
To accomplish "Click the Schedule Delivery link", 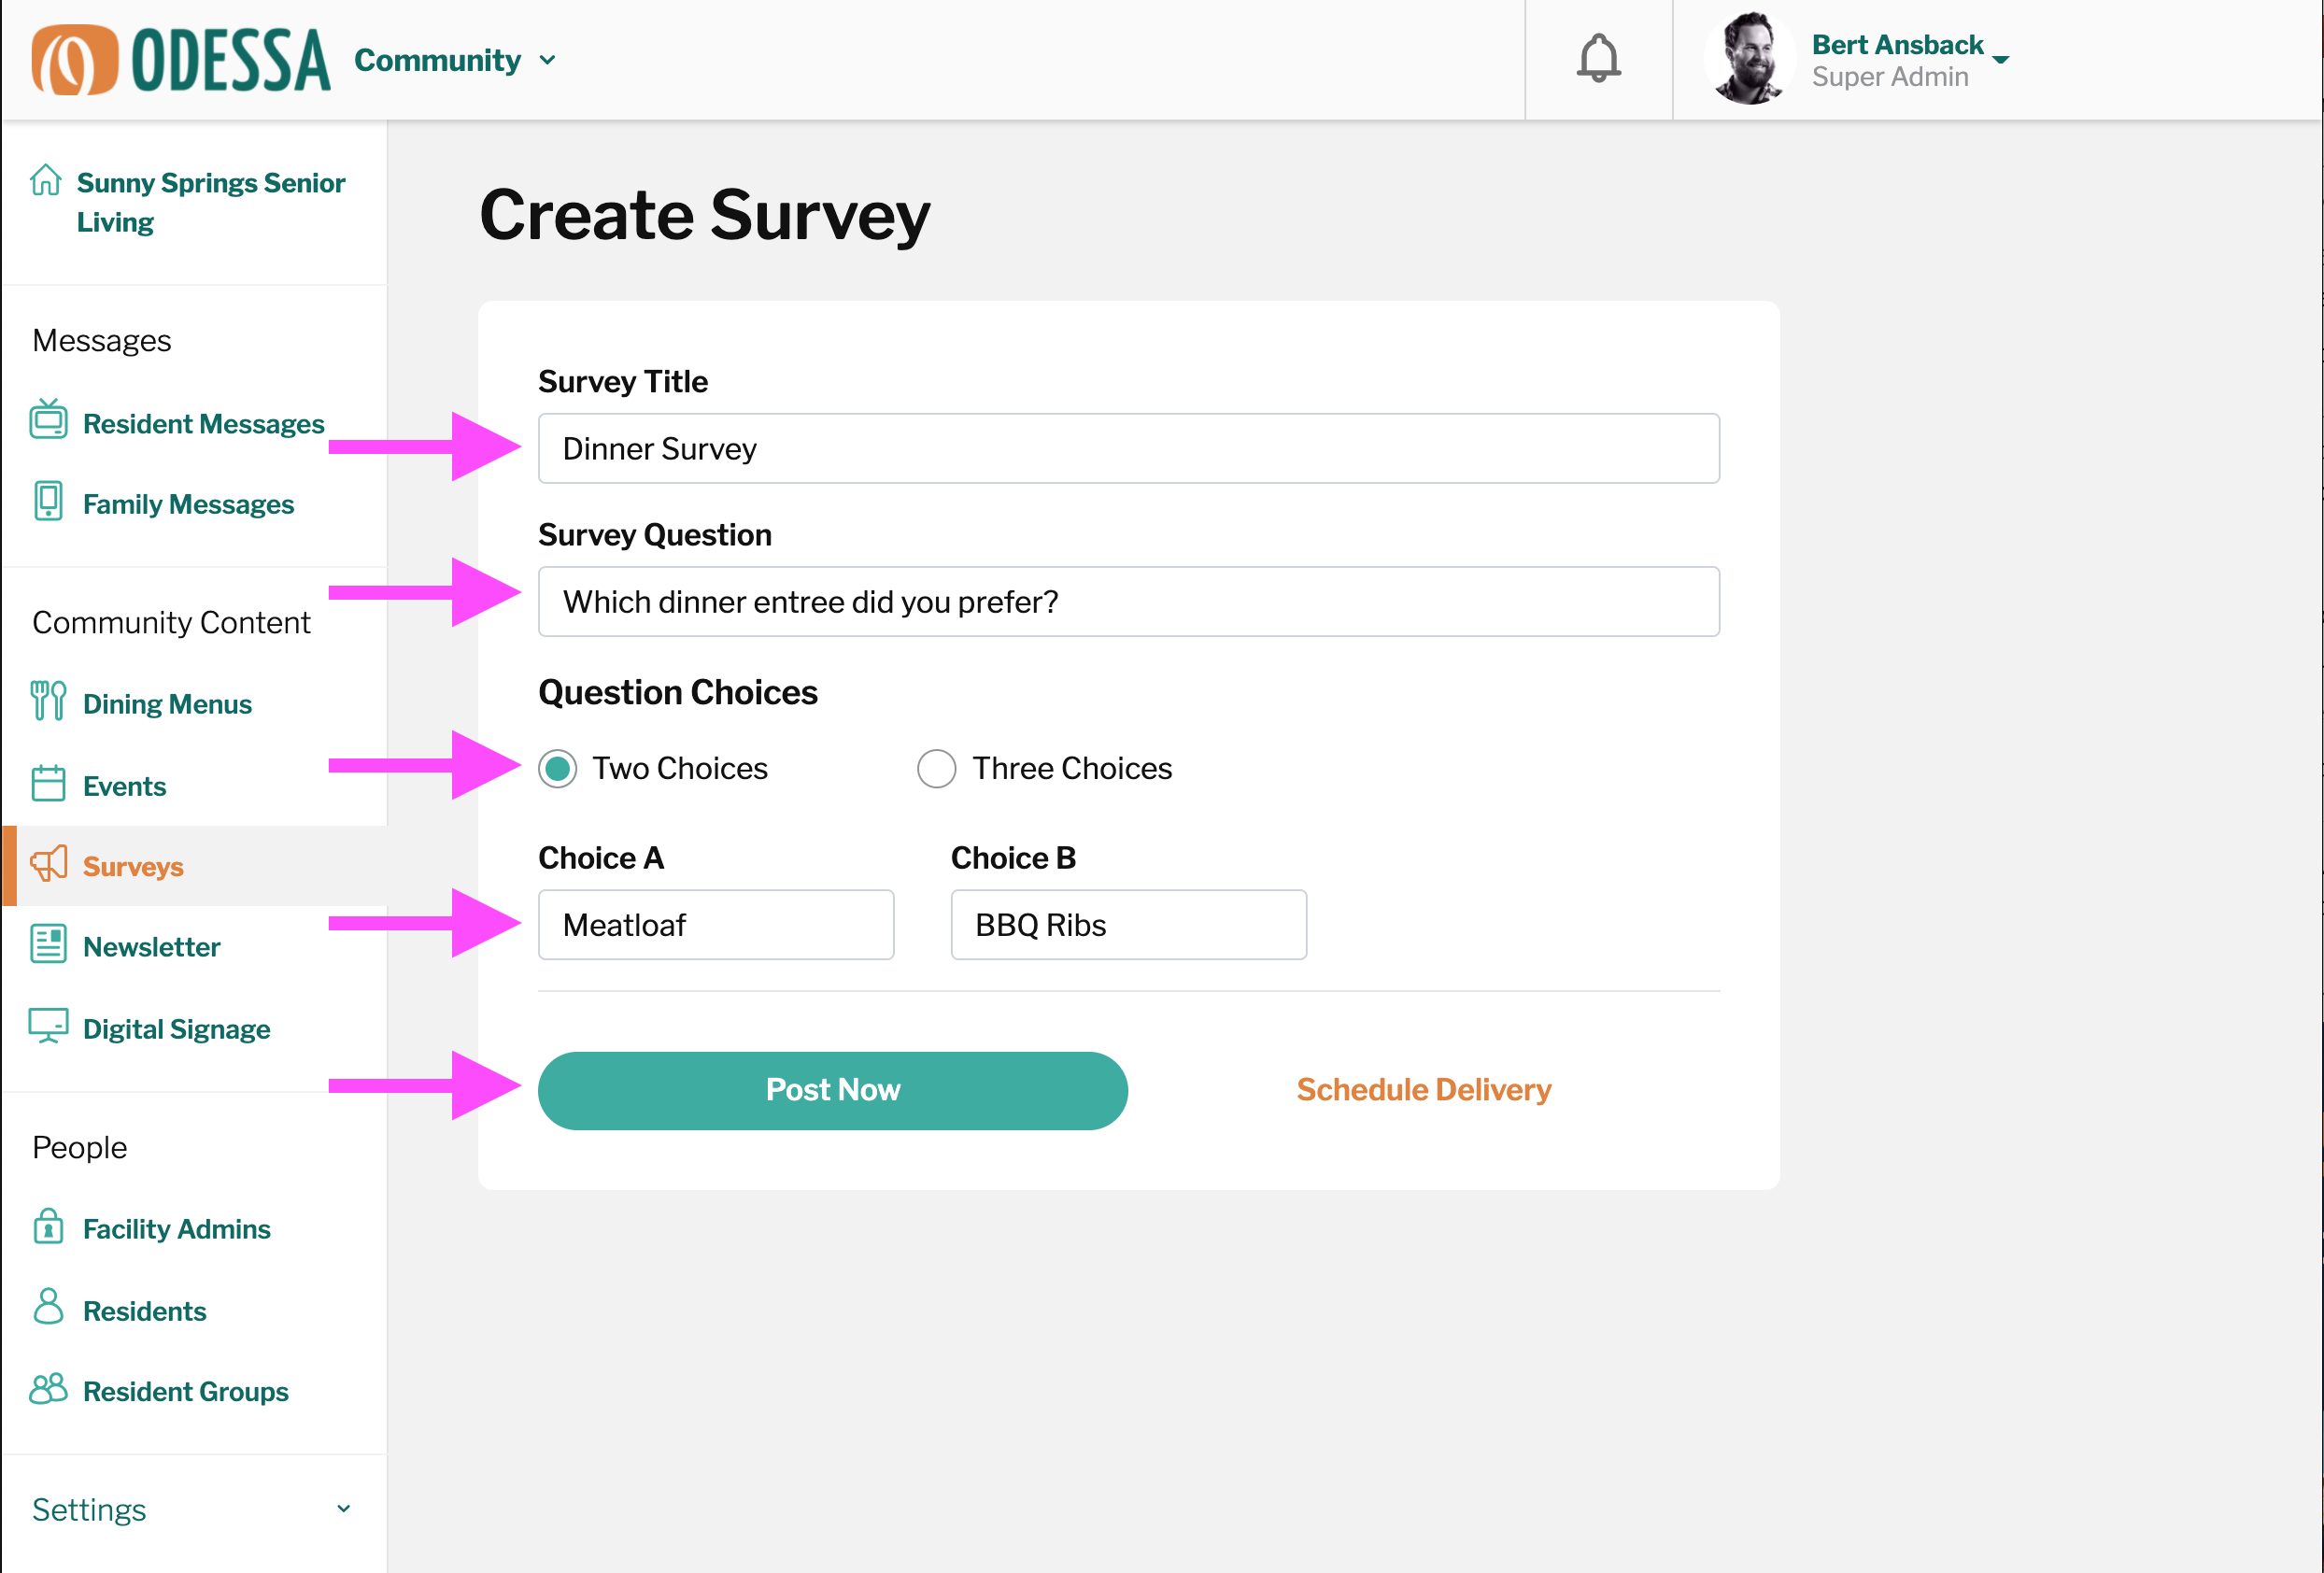I will (1423, 1090).
